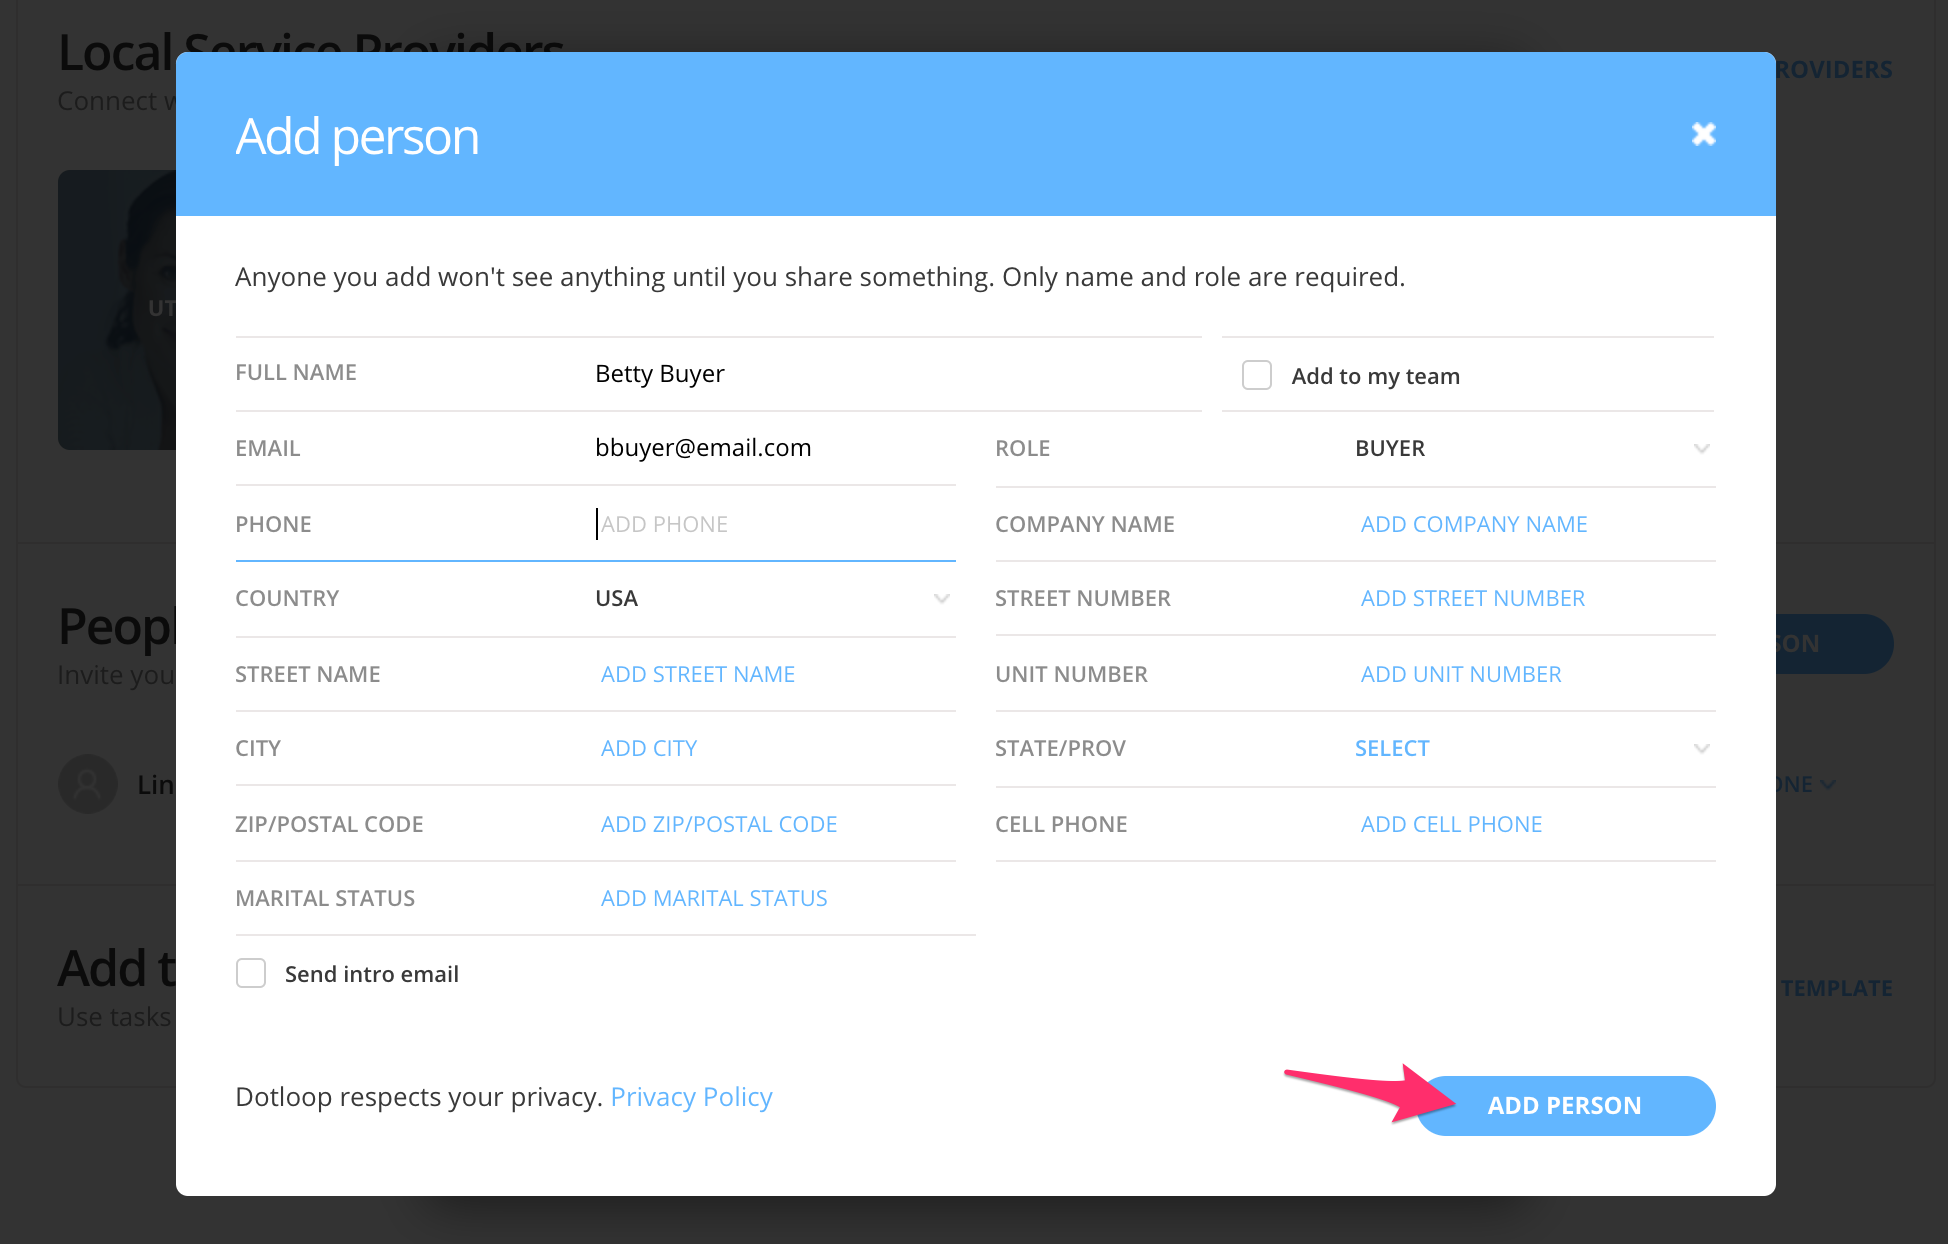Enable the Add to my team checkbox
The height and width of the screenshot is (1244, 1948).
pos(1256,374)
